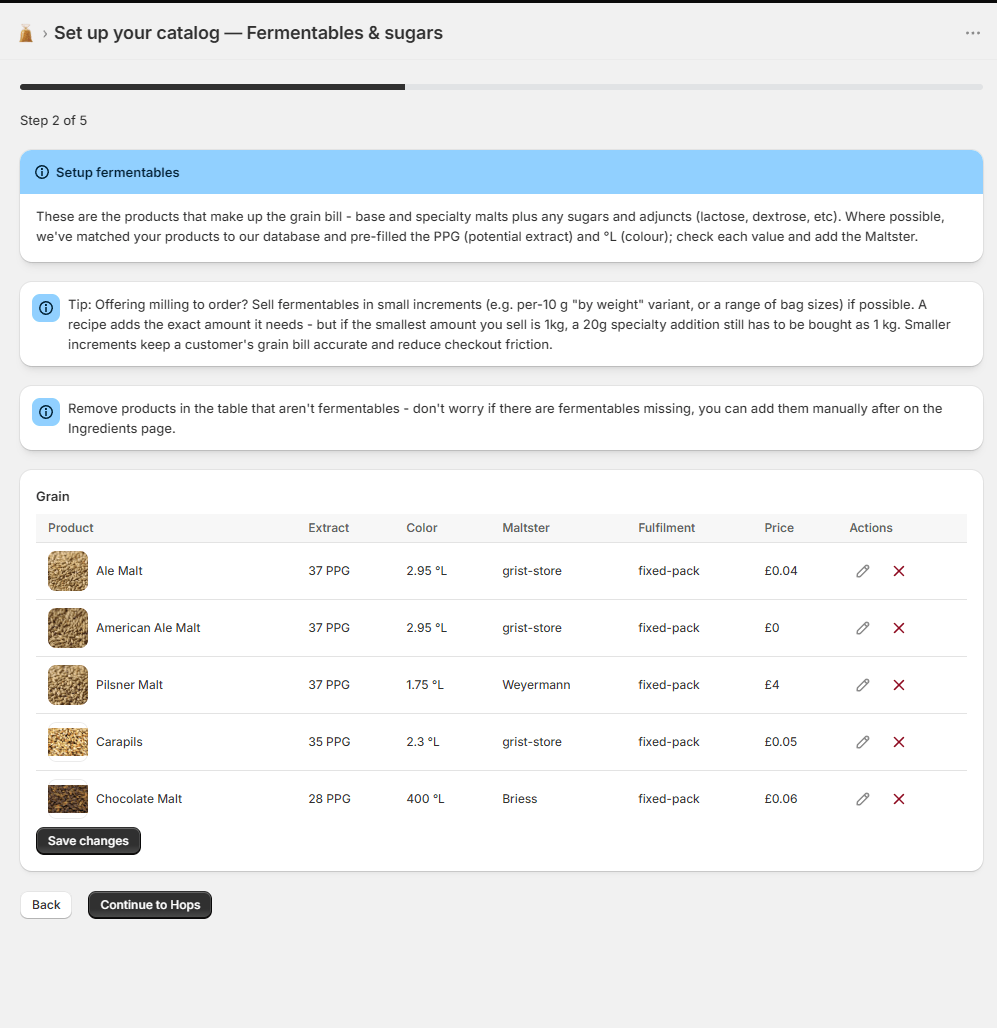Click the Extract column header
The height and width of the screenshot is (1028, 997).
click(x=328, y=528)
